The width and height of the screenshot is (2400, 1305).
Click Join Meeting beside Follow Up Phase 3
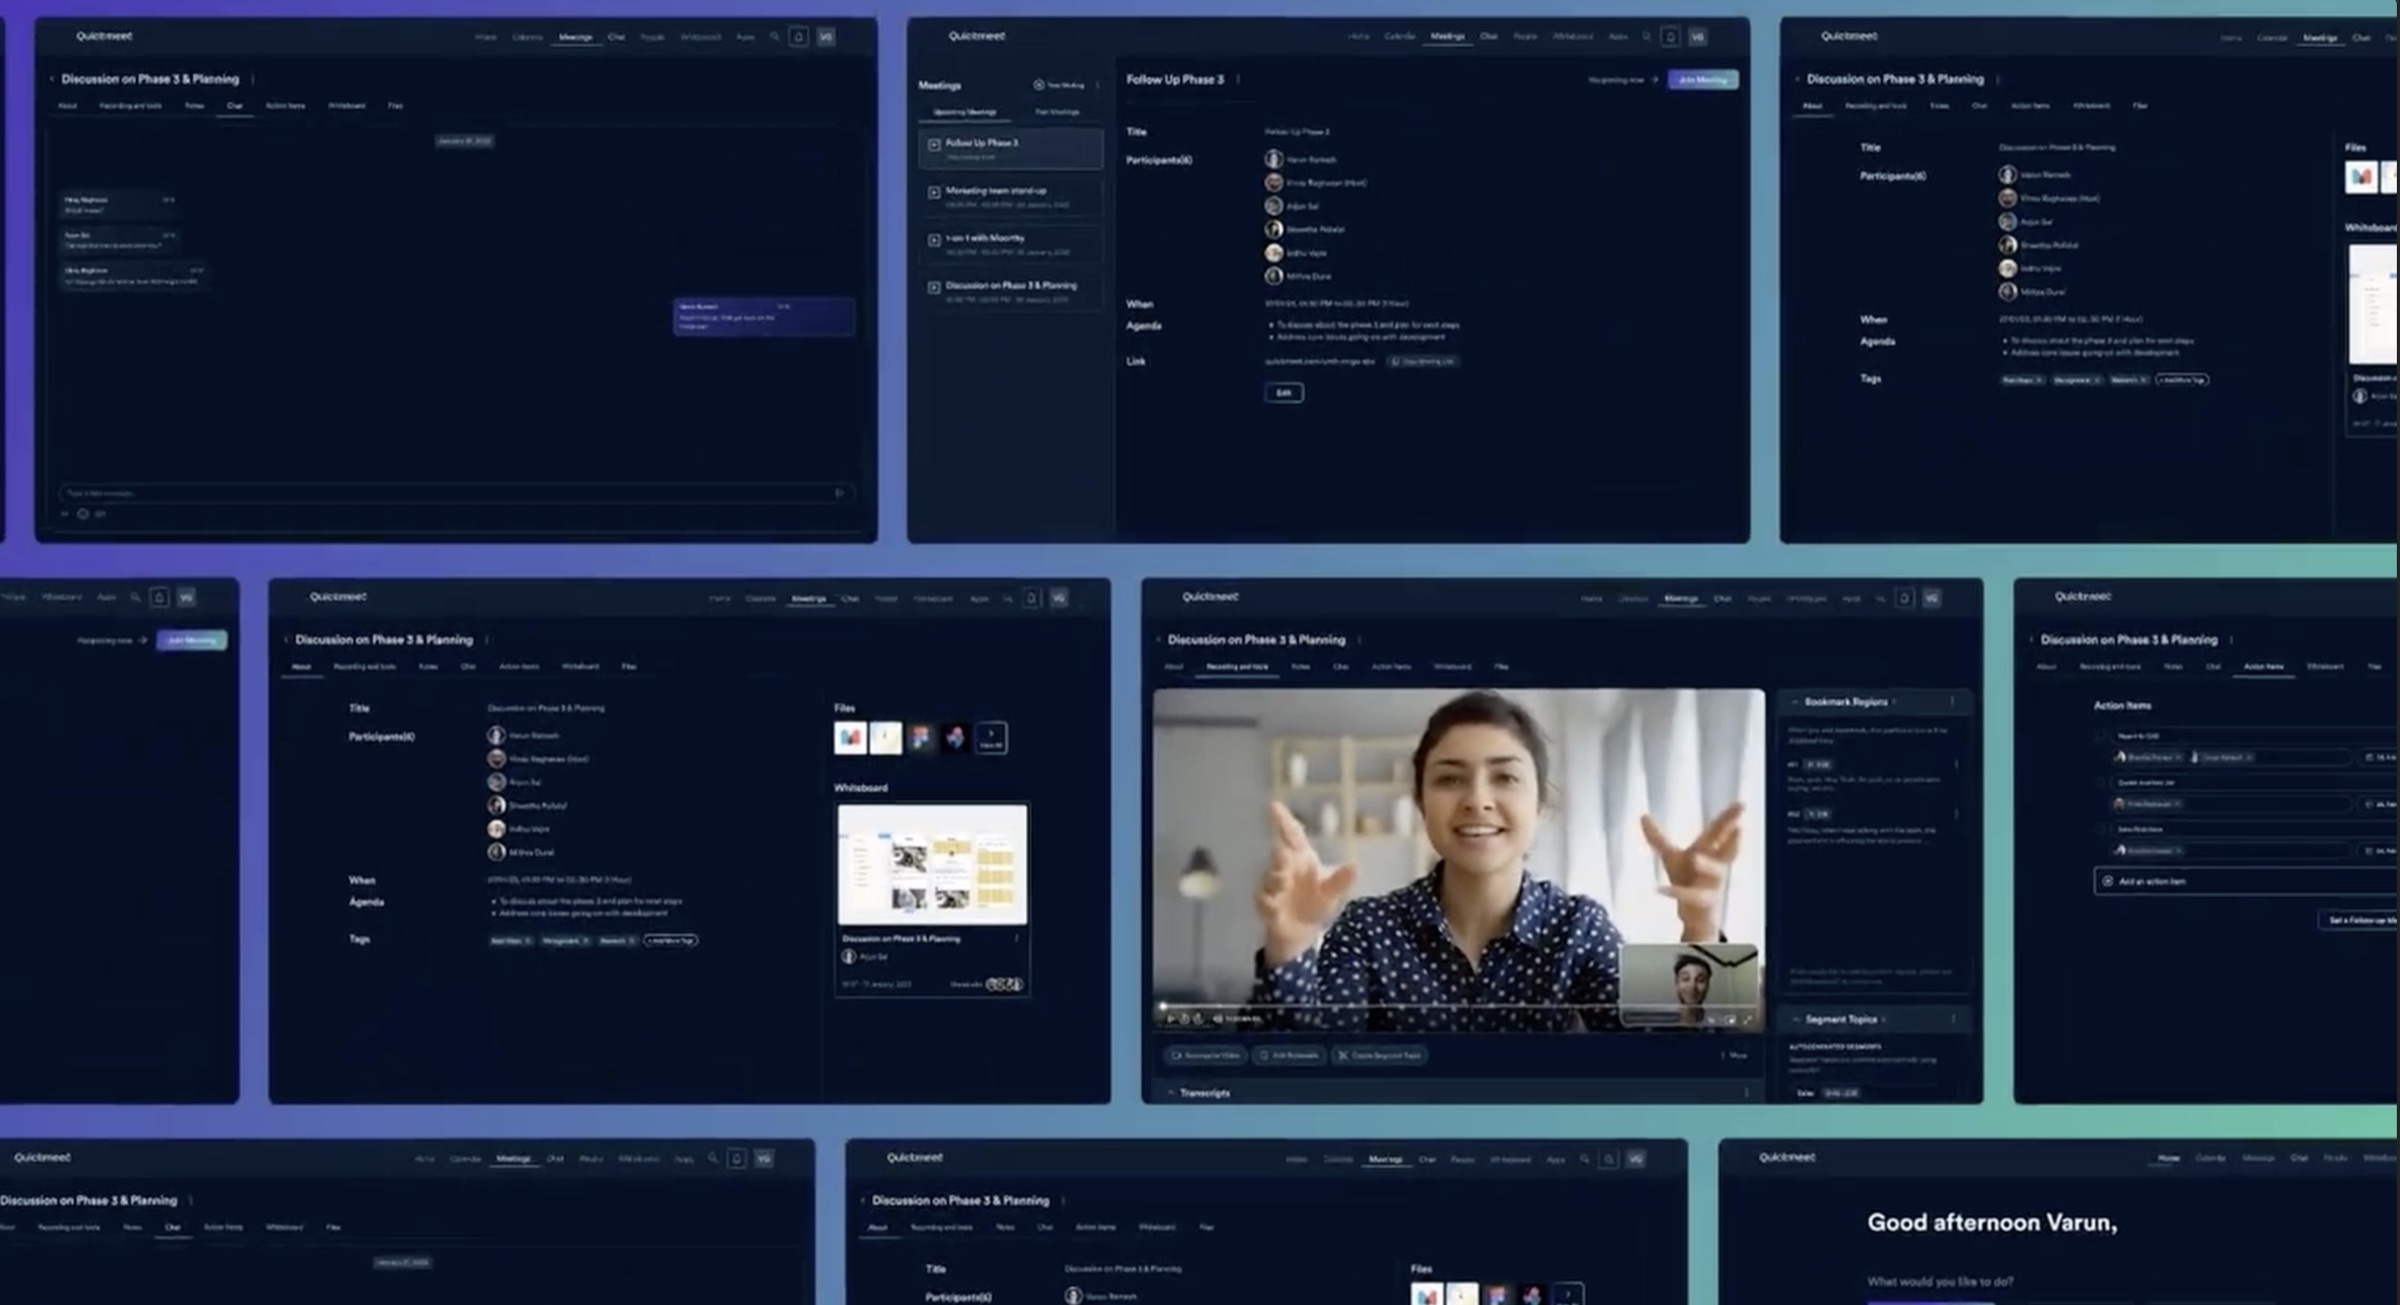click(x=1703, y=80)
